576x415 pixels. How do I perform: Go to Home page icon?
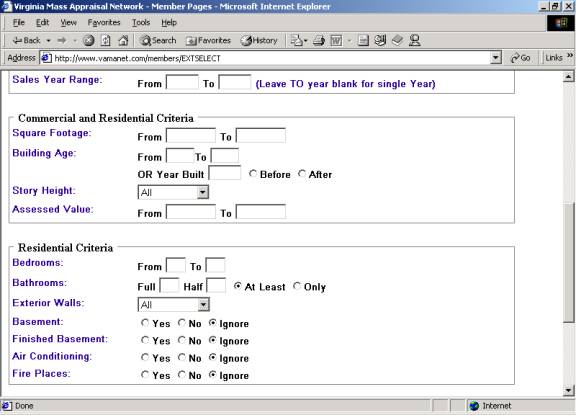point(123,40)
